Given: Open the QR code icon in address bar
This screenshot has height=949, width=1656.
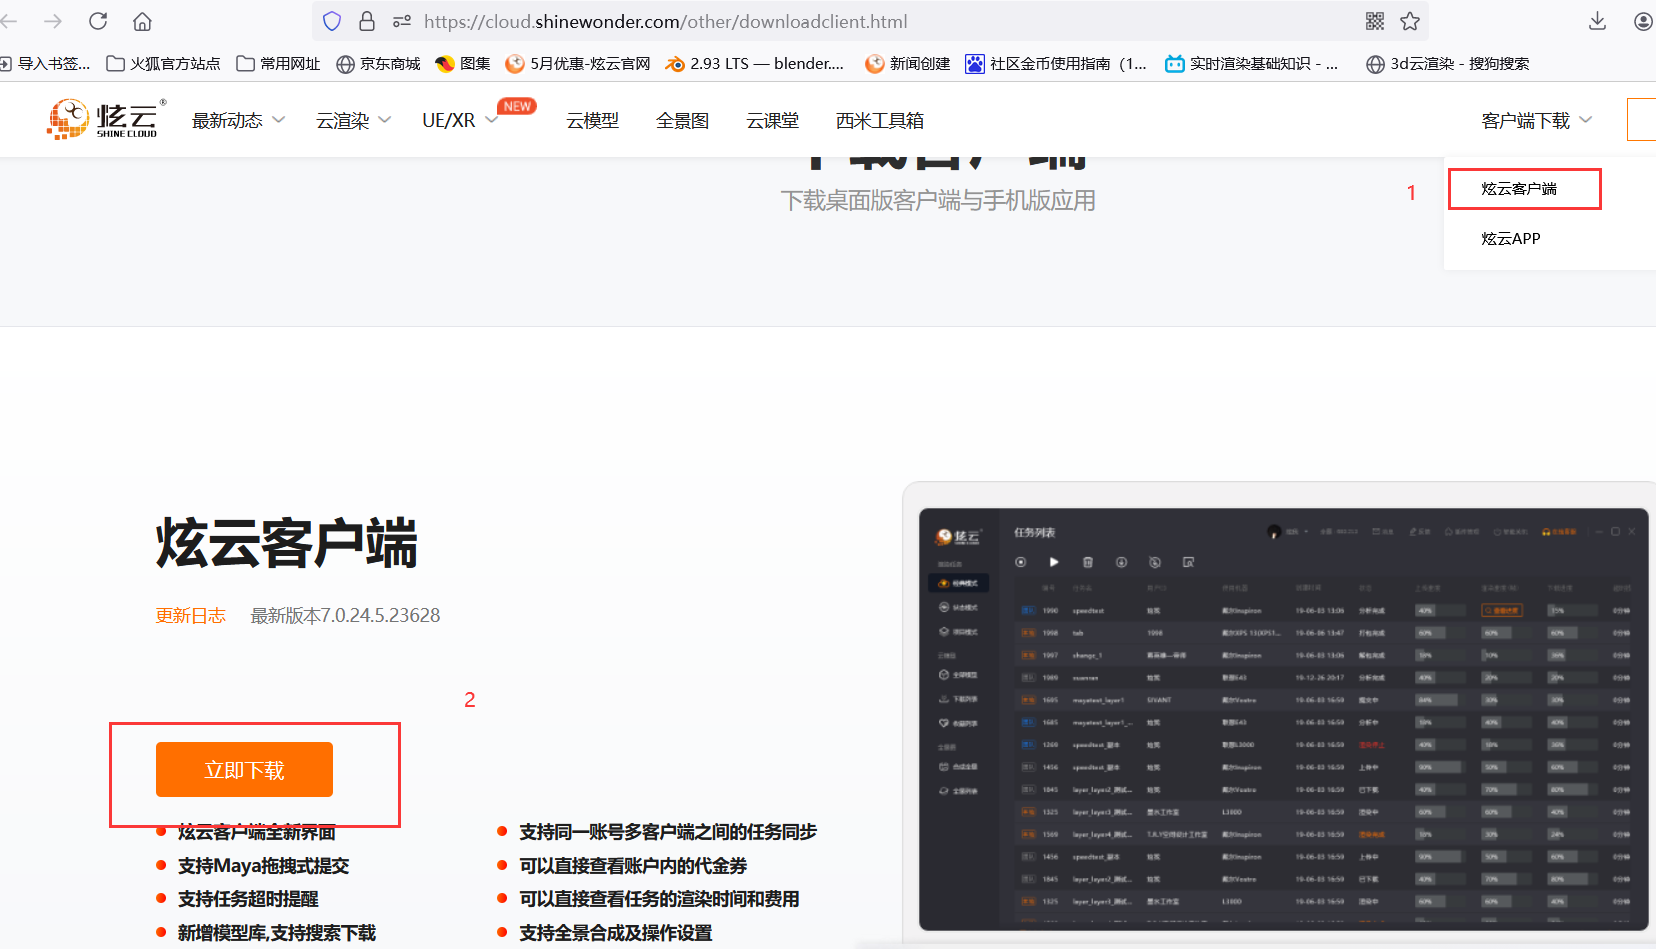Looking at the screenshot, I should (x=1375, y=21).
